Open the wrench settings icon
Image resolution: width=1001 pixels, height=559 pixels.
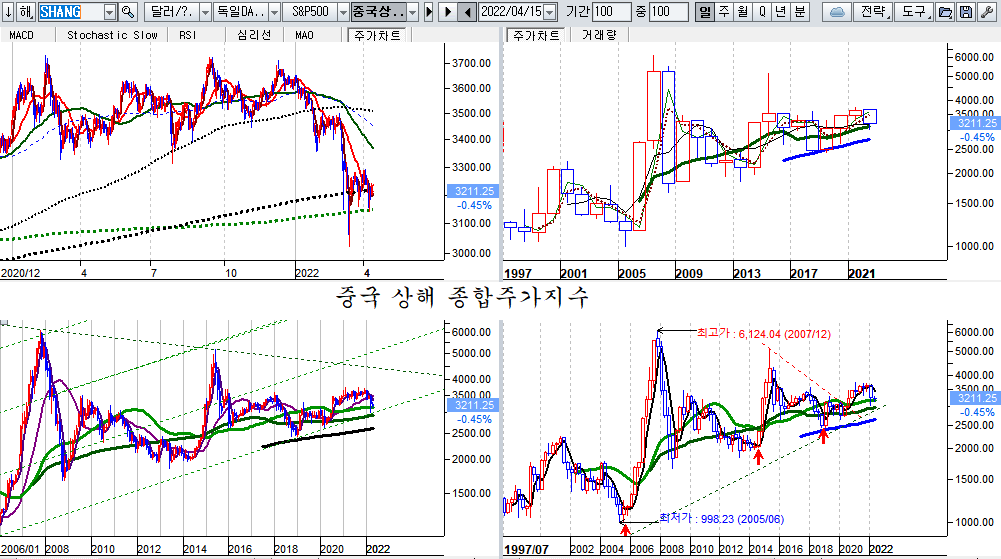click(985, 12)
